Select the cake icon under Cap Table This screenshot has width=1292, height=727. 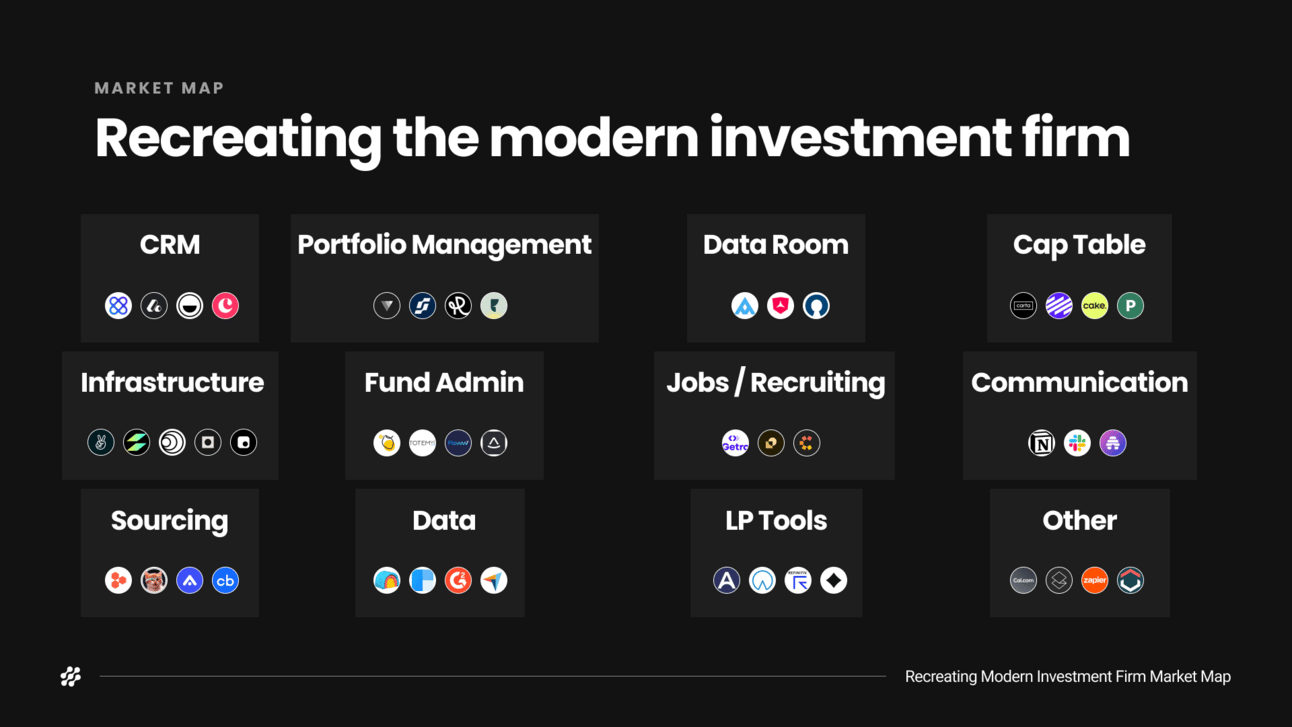tap(1094, 306)
